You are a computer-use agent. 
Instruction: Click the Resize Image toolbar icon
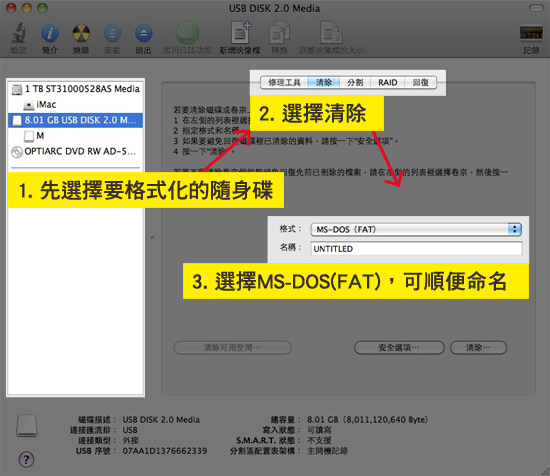(331, 32)
